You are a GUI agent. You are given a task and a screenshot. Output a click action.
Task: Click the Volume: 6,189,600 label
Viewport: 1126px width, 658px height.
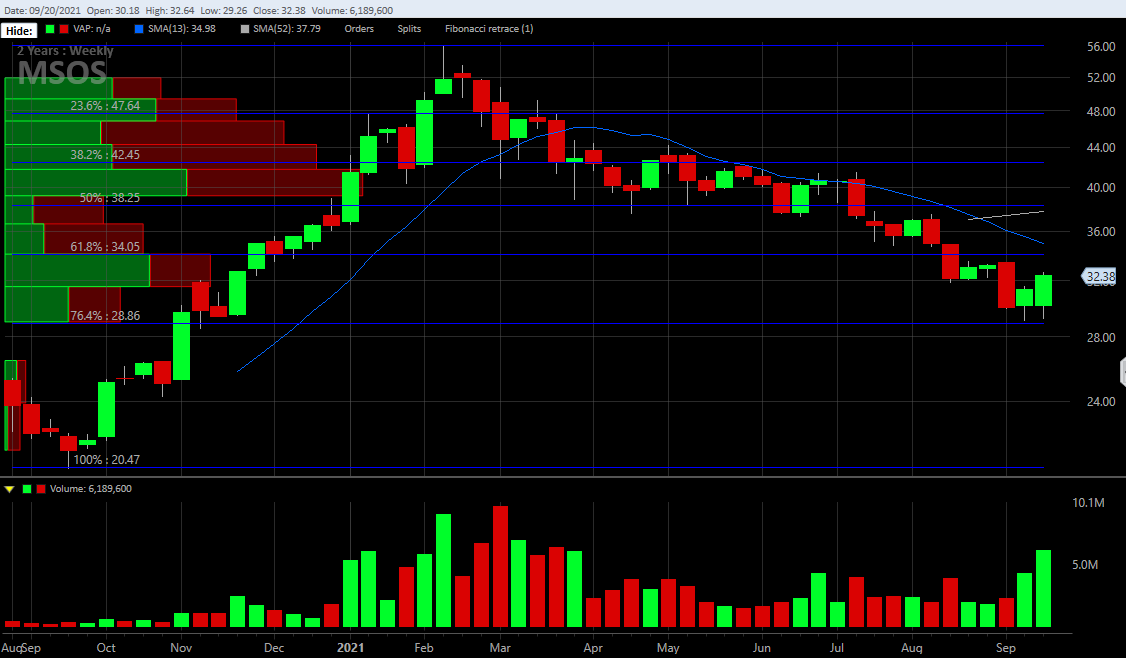coord(90,489)
